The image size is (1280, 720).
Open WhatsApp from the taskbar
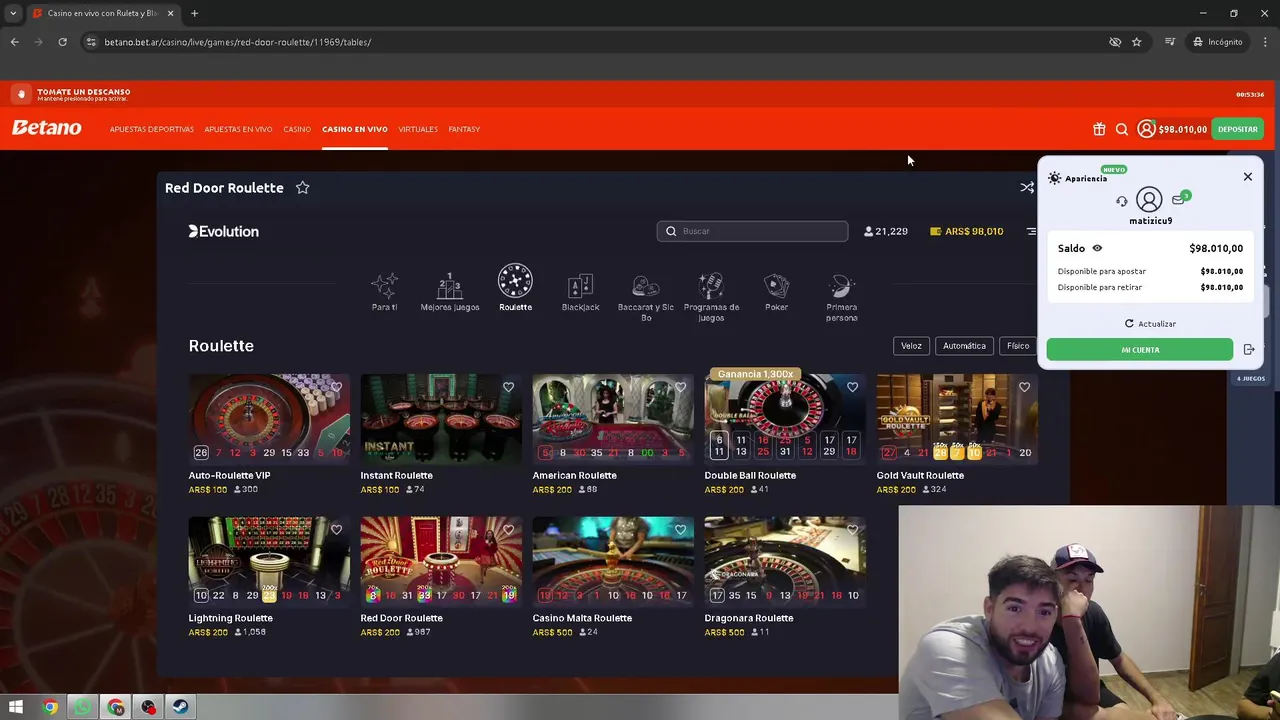point(83,707)
